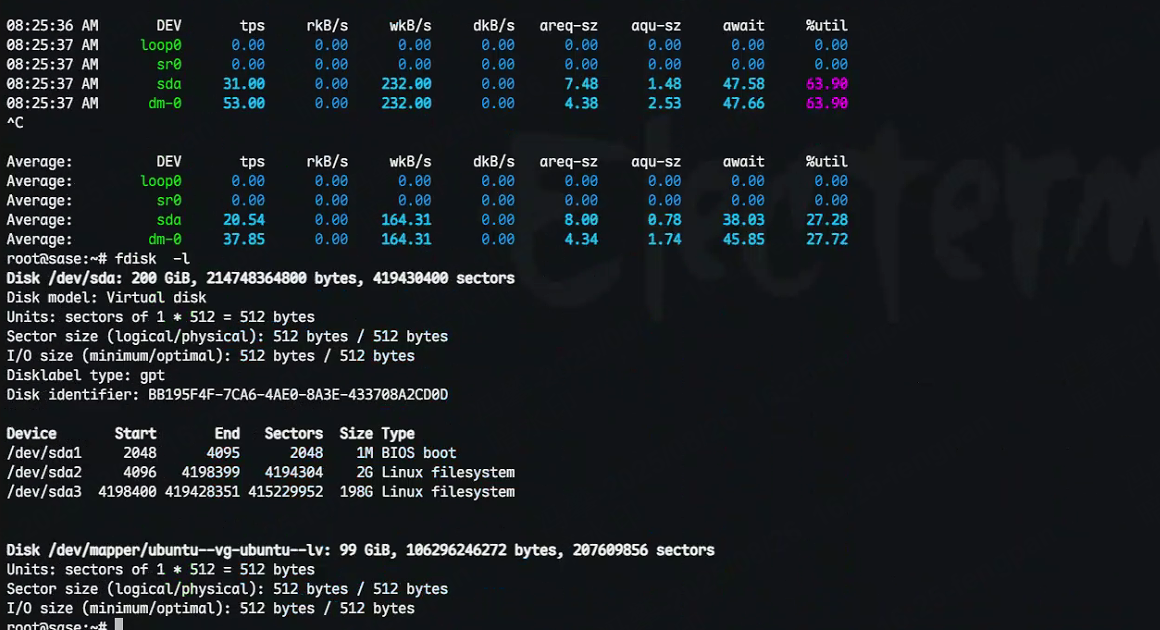Select 'Linux filesystem' in the /dev/sda2 row
Screen dimensions: 1160x630
coord(448,472)
